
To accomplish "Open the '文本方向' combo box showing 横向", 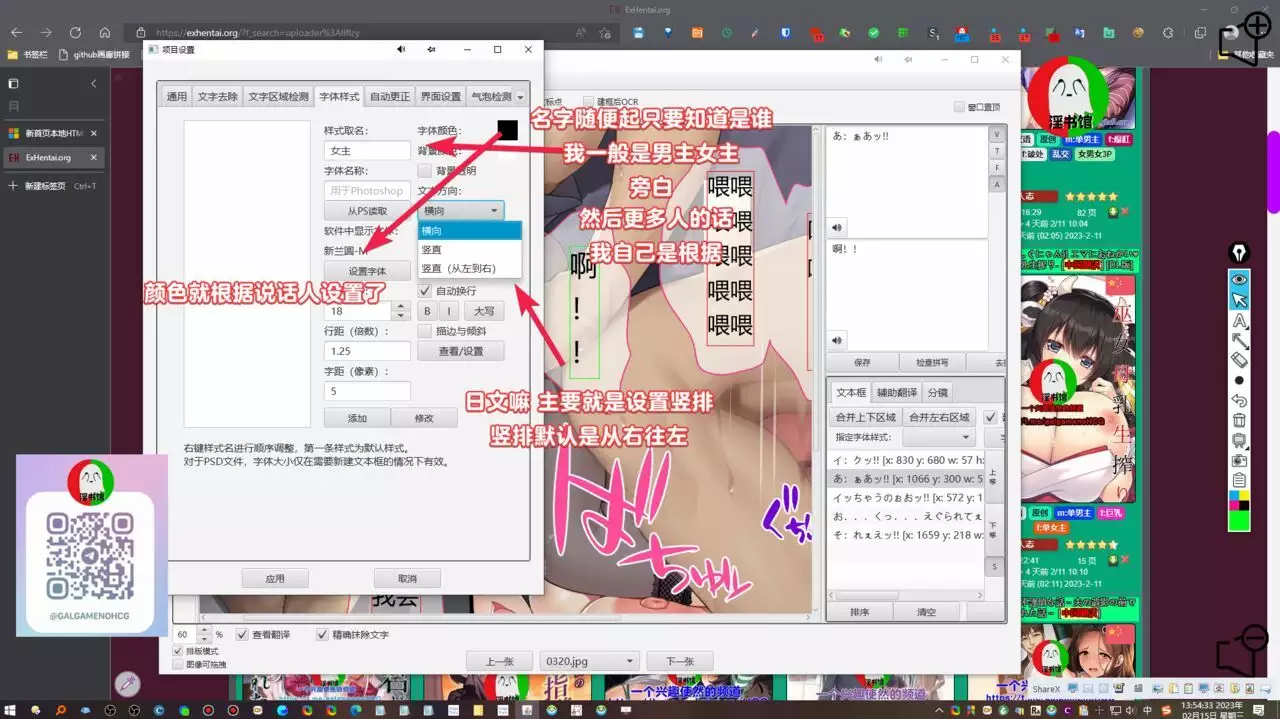I will click(x=461, y=211).
